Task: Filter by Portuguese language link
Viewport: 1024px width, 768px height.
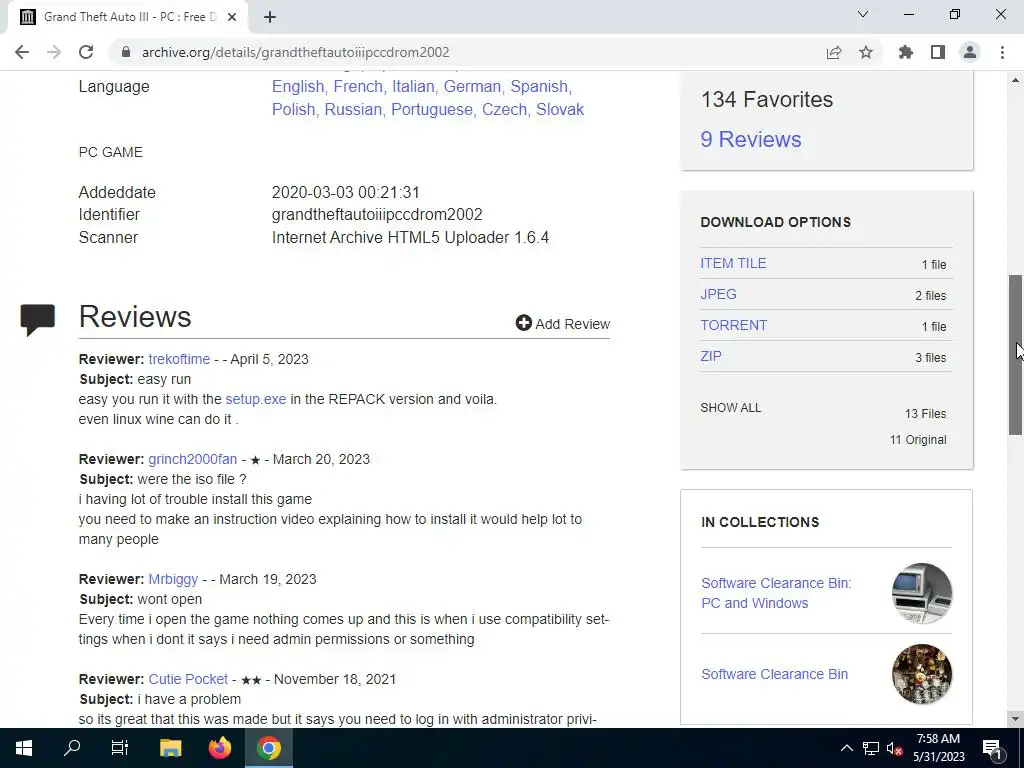Action: point(432,109)
